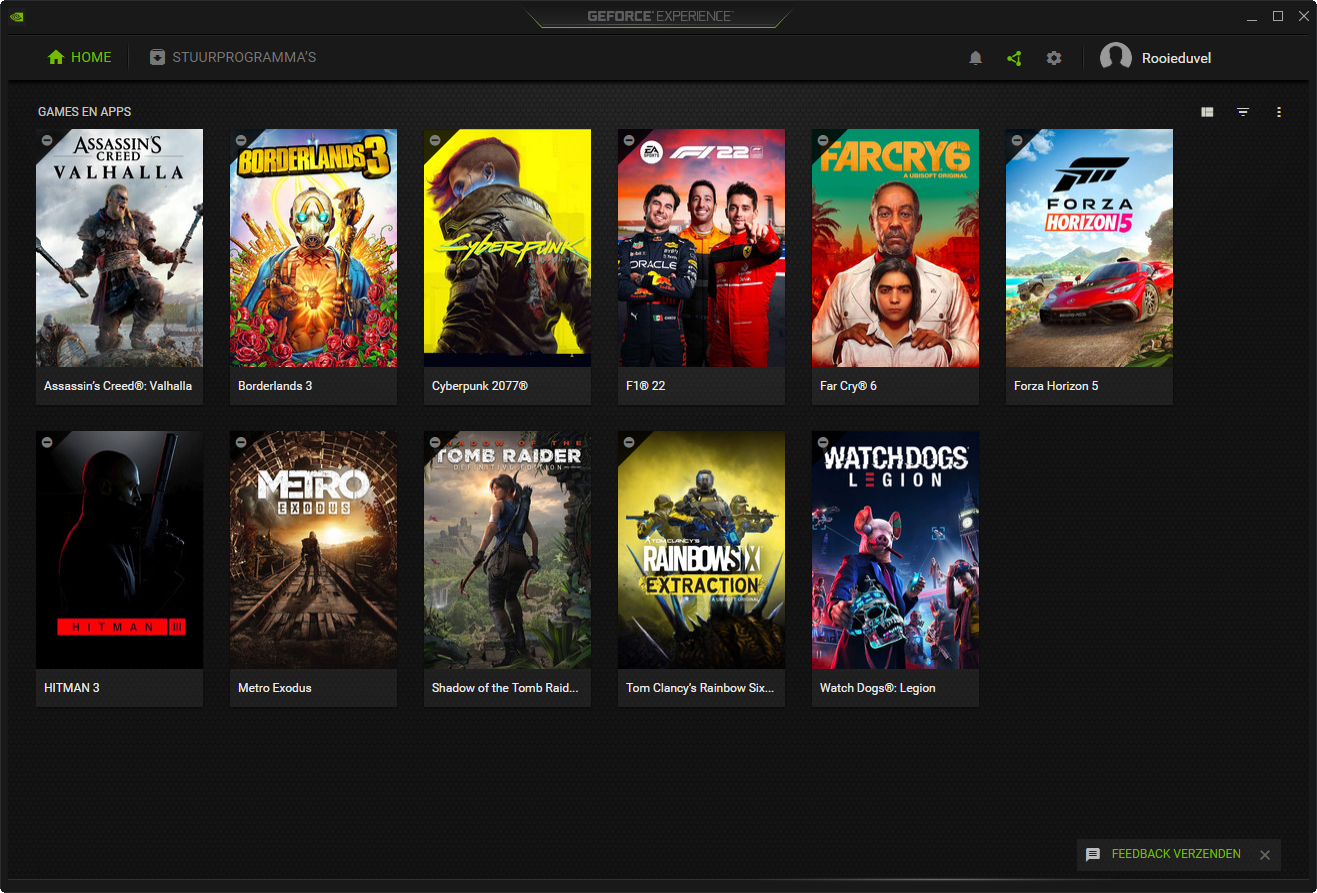
Task: Go to the Home tab
Action: (x=80, y=57)
